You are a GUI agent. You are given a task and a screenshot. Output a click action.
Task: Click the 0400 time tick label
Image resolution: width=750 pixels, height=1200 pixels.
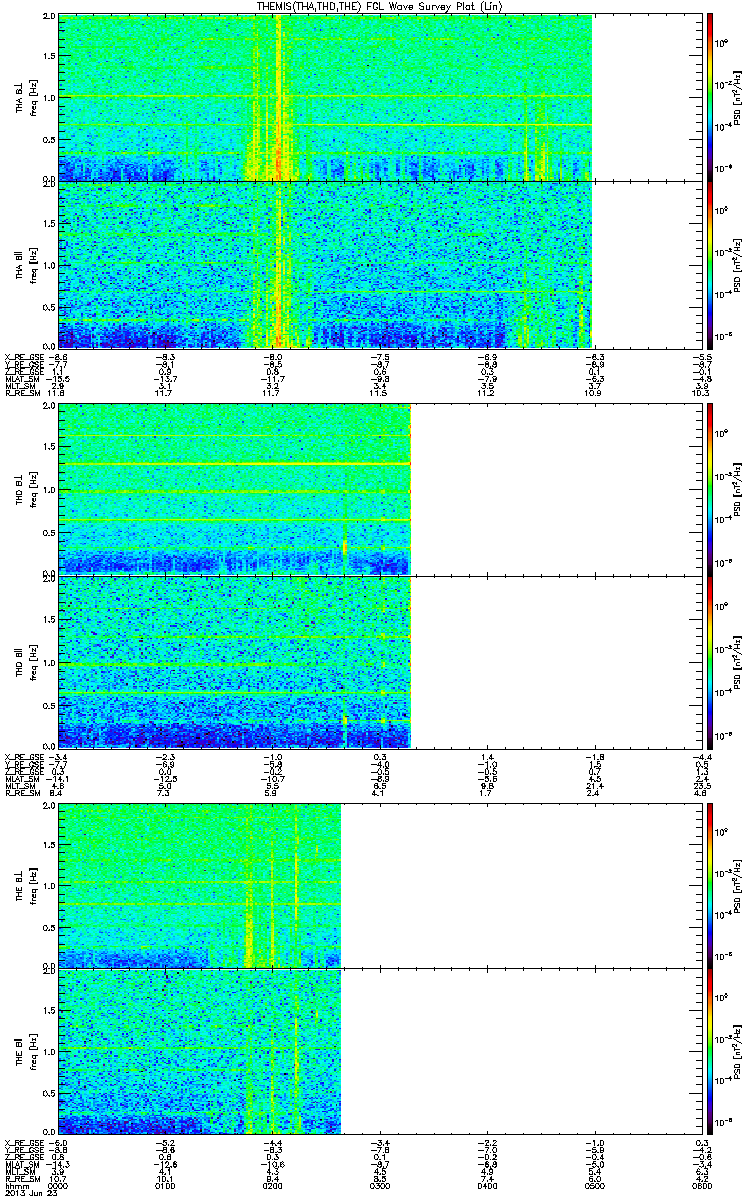pyautogui.click(x=486, y=1184)
